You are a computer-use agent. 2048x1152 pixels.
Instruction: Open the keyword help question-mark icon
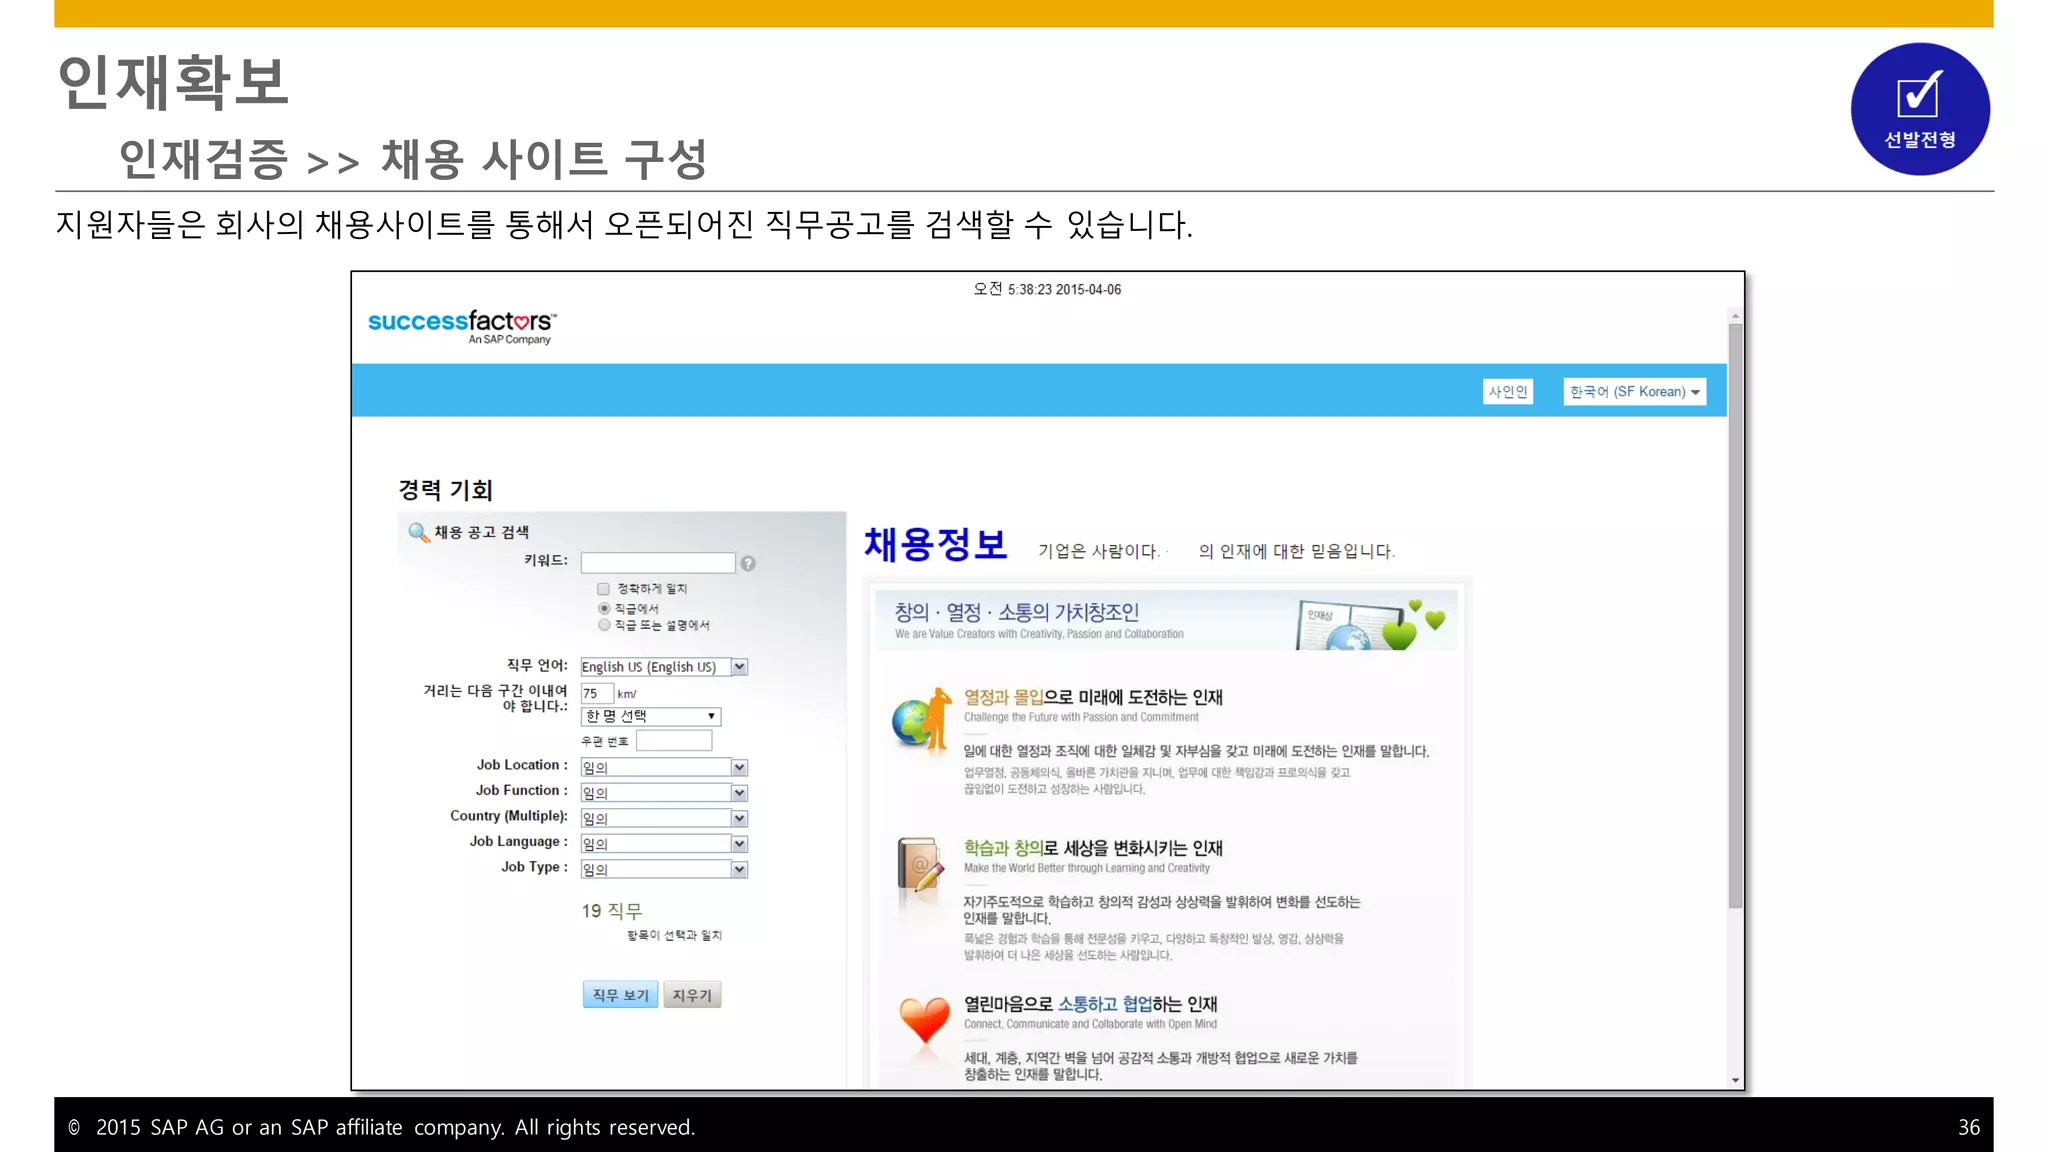pos(748,563)
